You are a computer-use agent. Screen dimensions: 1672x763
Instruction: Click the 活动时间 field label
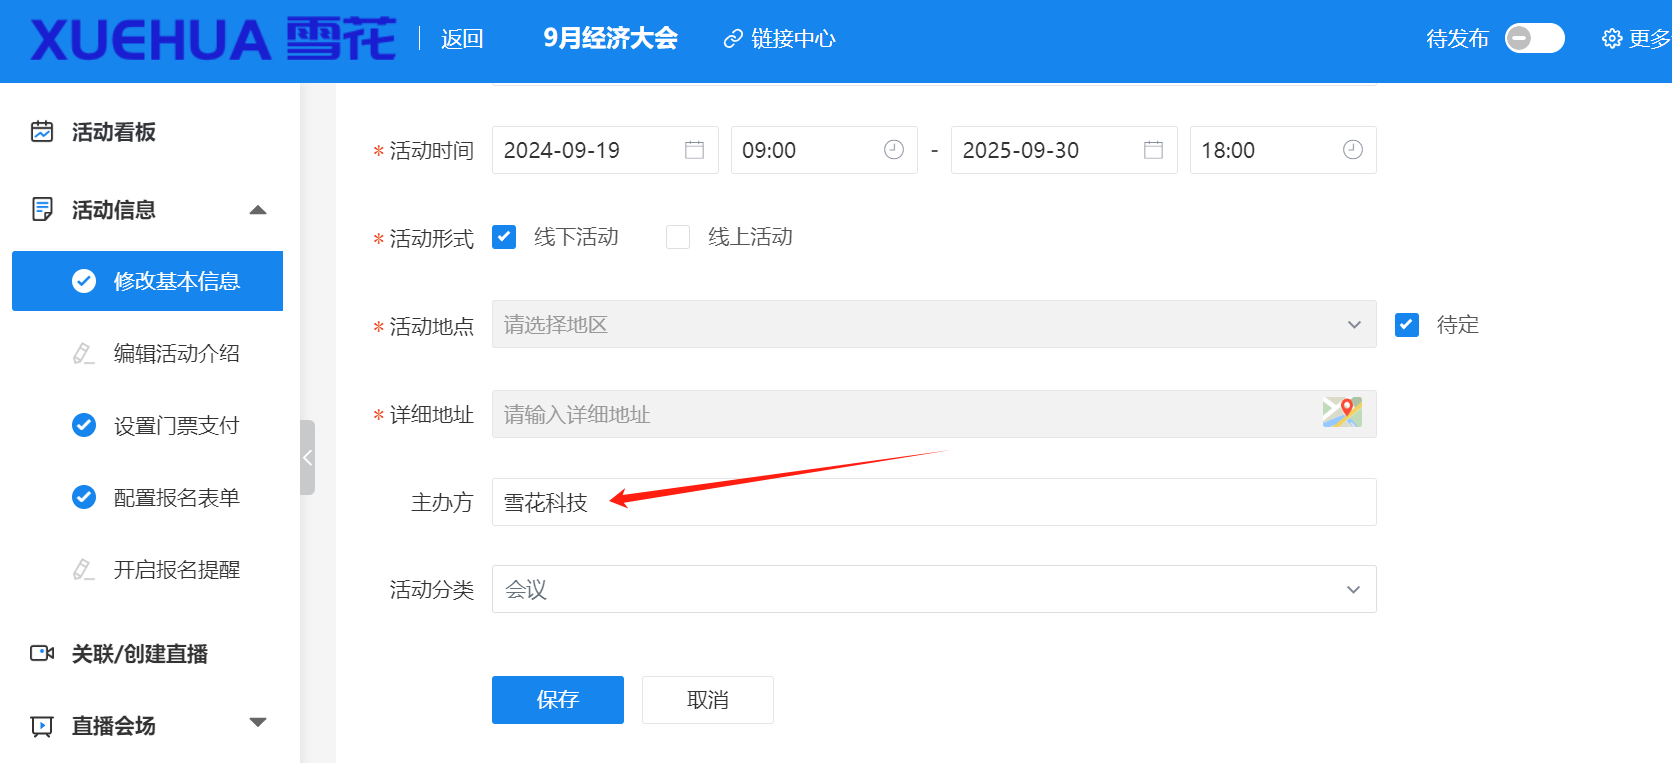coord(431,151)
